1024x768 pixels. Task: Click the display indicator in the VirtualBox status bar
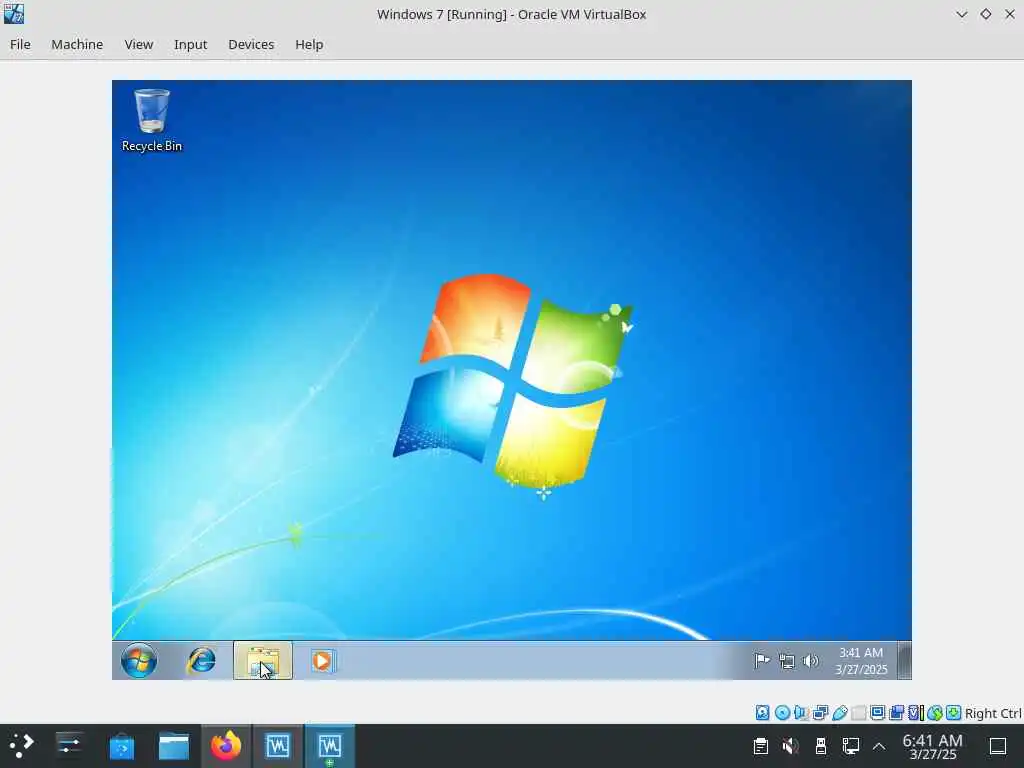click(x=878, y=712)
